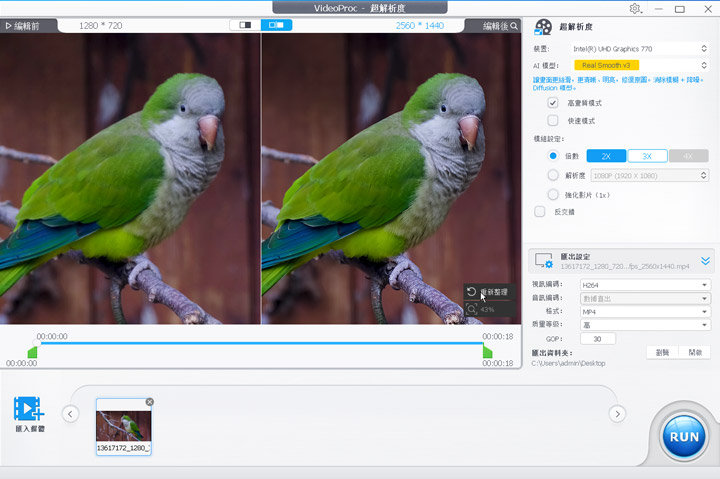Click the 開啟 open folder button

tap(695, 353)
